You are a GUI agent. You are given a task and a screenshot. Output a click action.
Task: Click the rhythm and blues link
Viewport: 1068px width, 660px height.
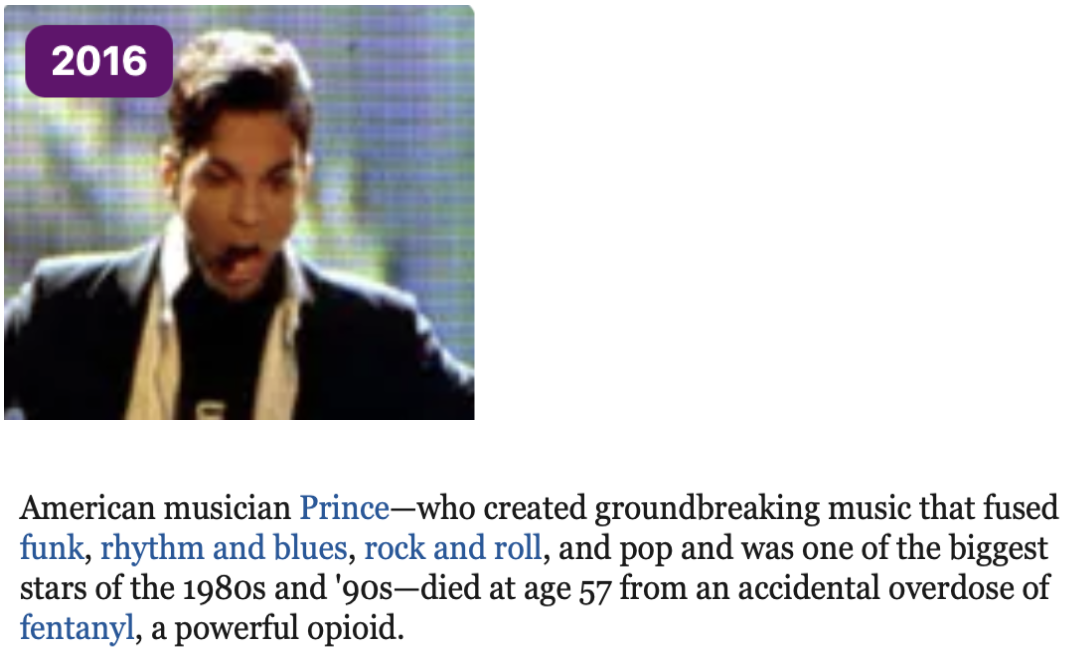point(223,548)
